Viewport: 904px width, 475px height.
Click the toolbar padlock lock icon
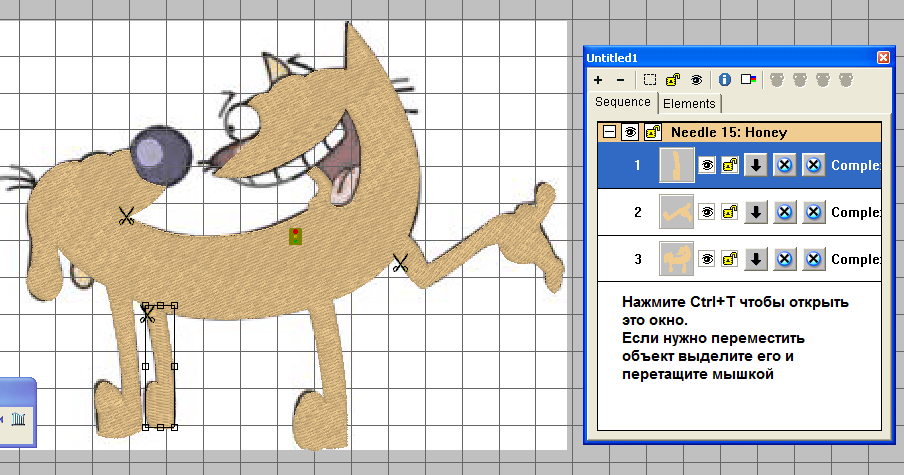coord(673,80)
